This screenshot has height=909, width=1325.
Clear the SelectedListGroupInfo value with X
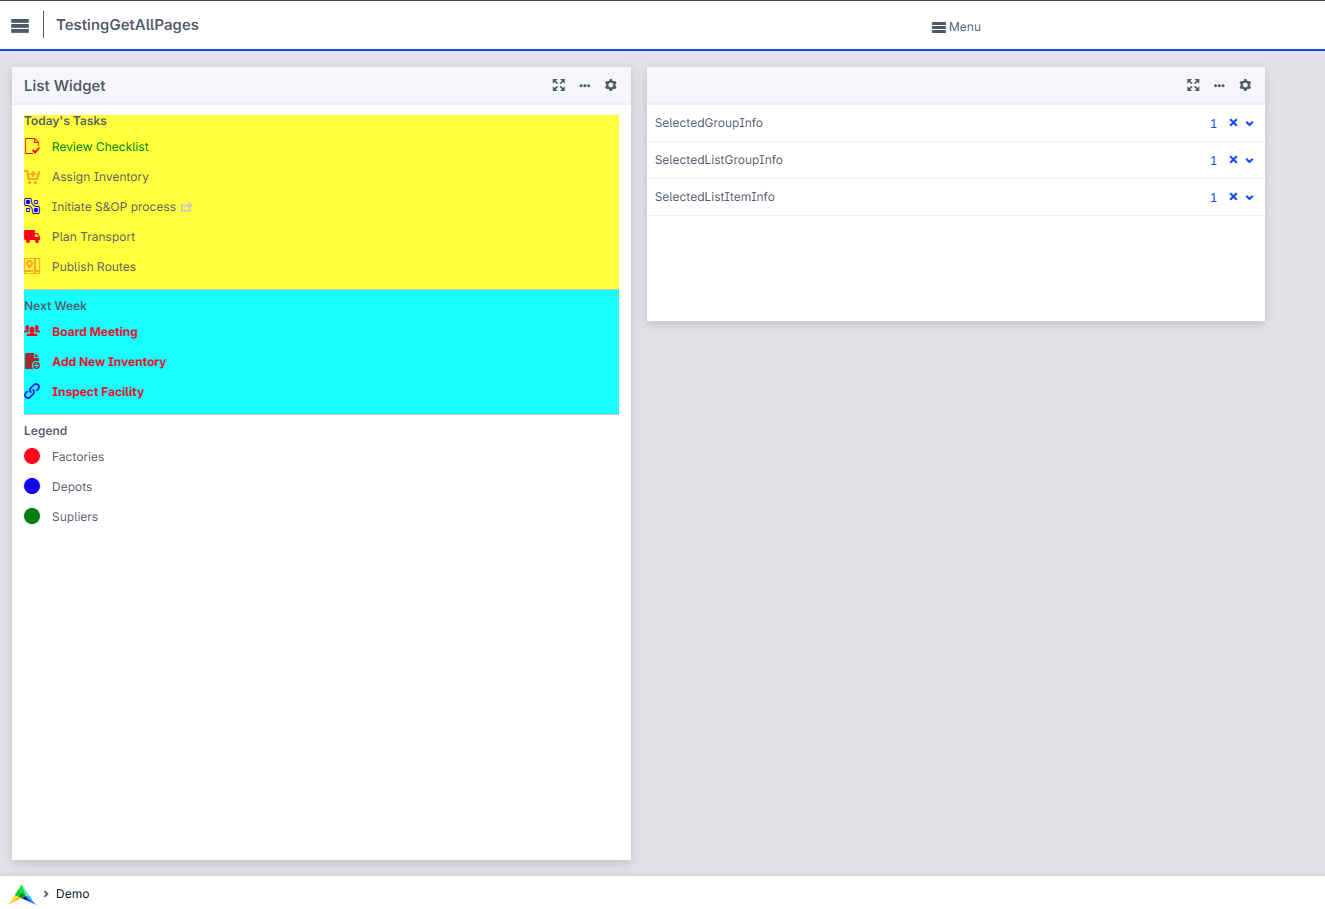point(1233,160)
